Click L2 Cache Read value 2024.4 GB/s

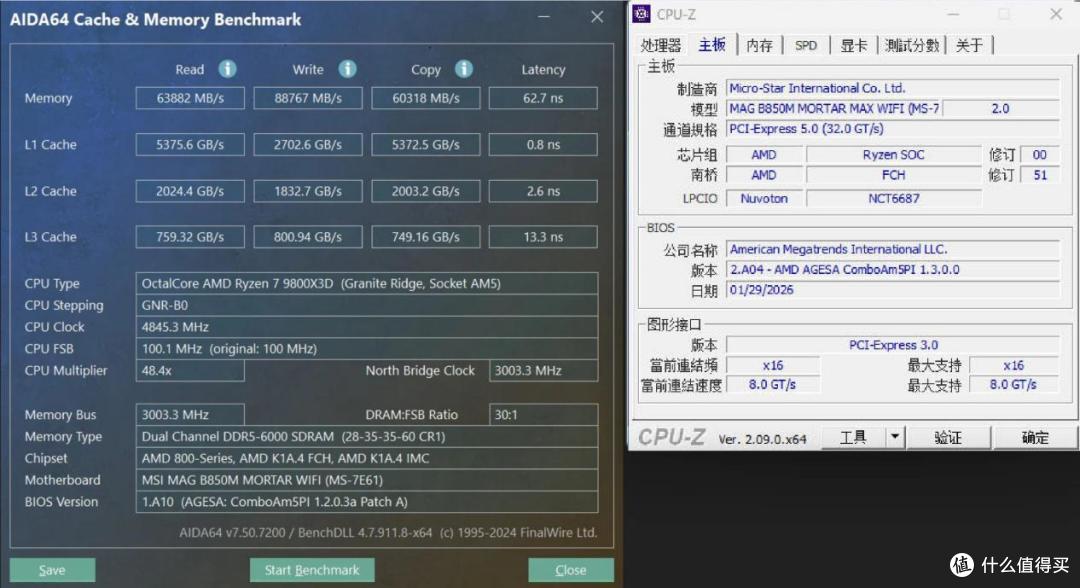tap(190, 191)
